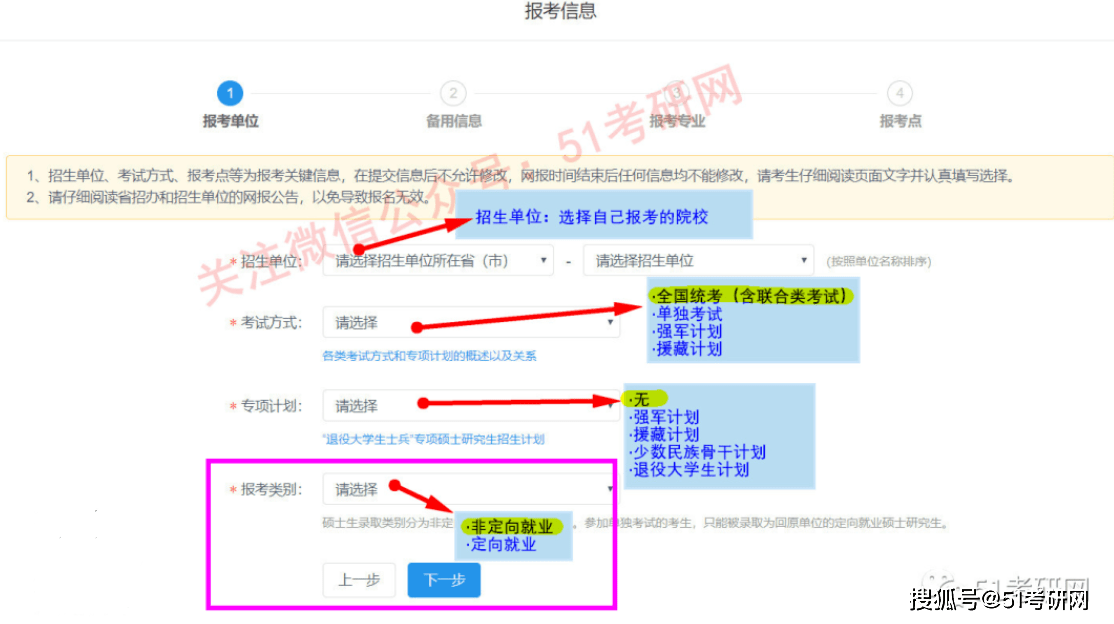Image resolution: width=1114 pixels, height=624 pixels.
Task: Select the 备用信息 step label
Action: pyautogui.click(x=453, y=122)
